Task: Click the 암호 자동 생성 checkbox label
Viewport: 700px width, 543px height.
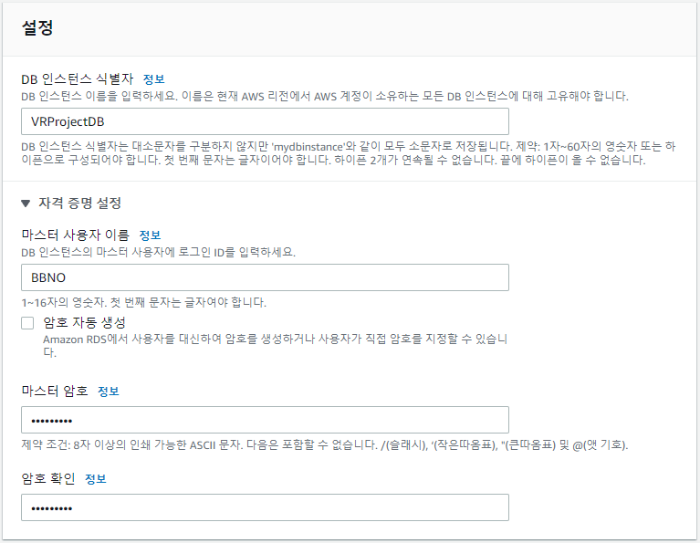Action: (x=84, y=322)
